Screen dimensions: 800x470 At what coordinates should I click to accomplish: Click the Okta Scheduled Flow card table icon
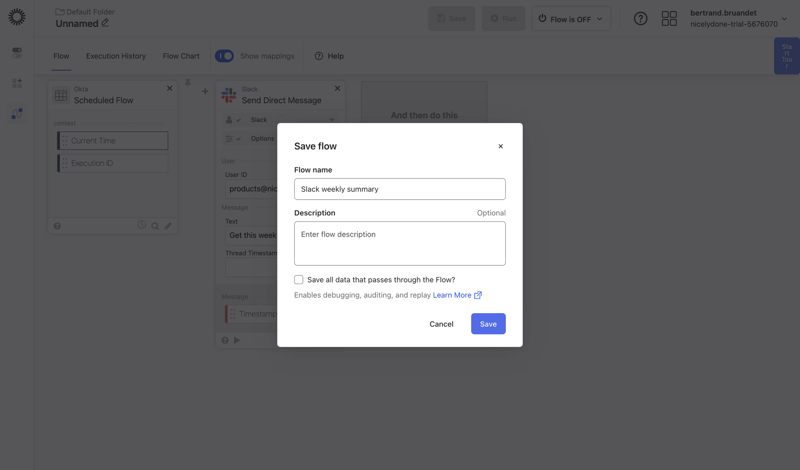click(61, 95)
